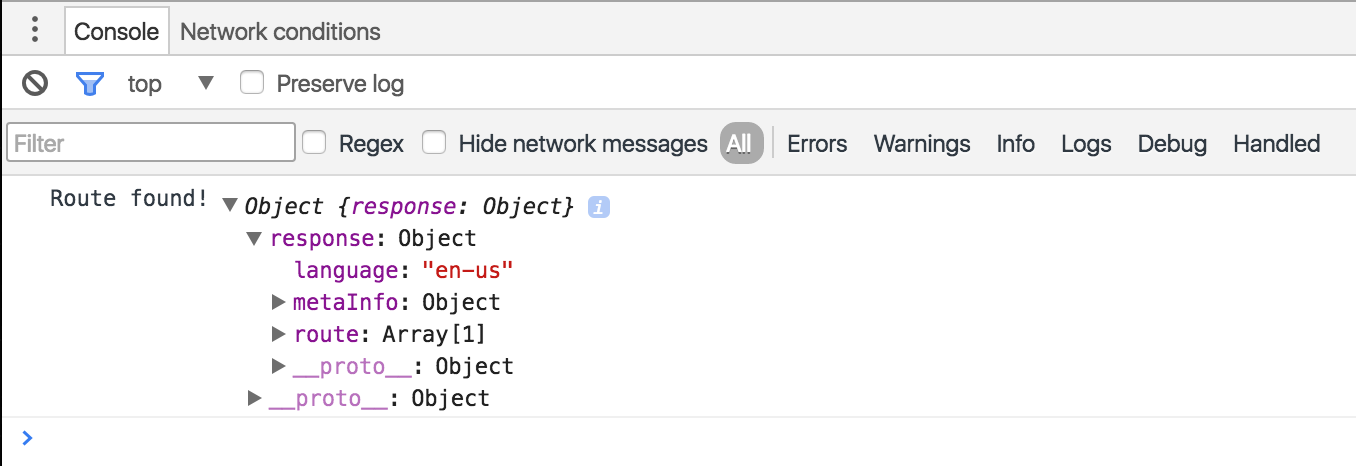This screenshot has width=1356, height=466.
Task: Open the three-dot drawer menu
Action: tap(35, 30)
